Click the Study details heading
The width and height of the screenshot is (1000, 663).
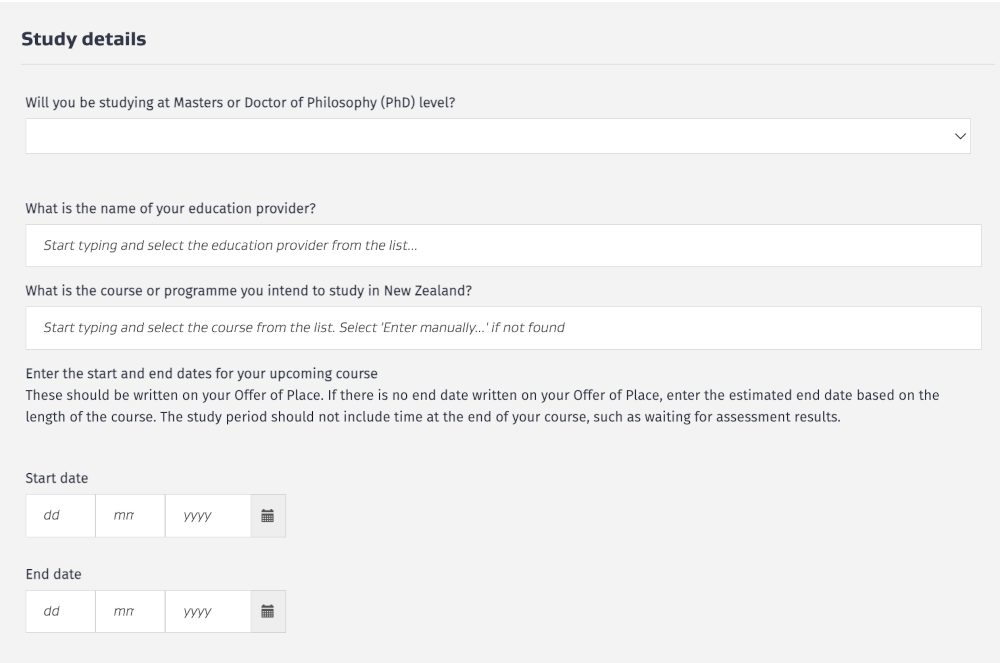click(84, 39)
